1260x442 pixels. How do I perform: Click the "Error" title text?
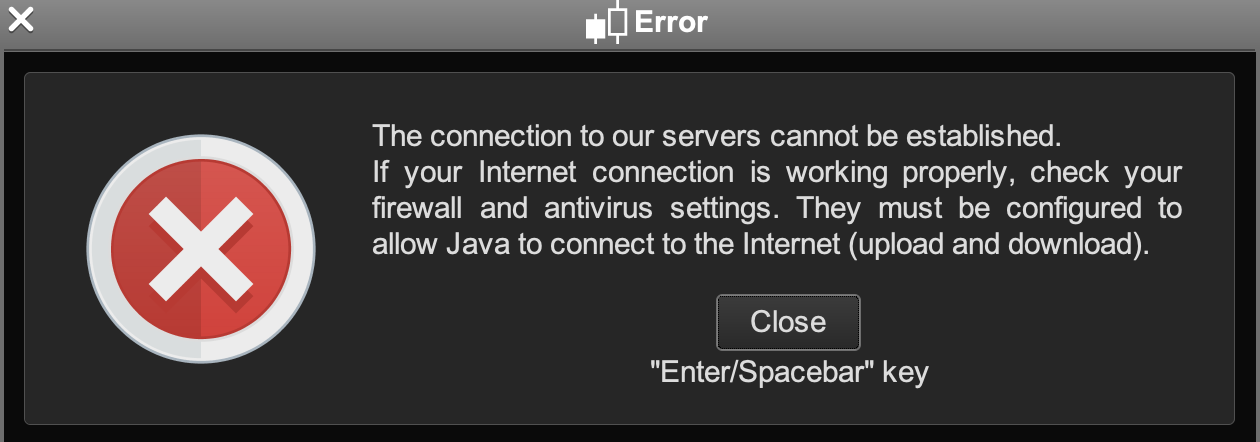click(x=671, y=22)
